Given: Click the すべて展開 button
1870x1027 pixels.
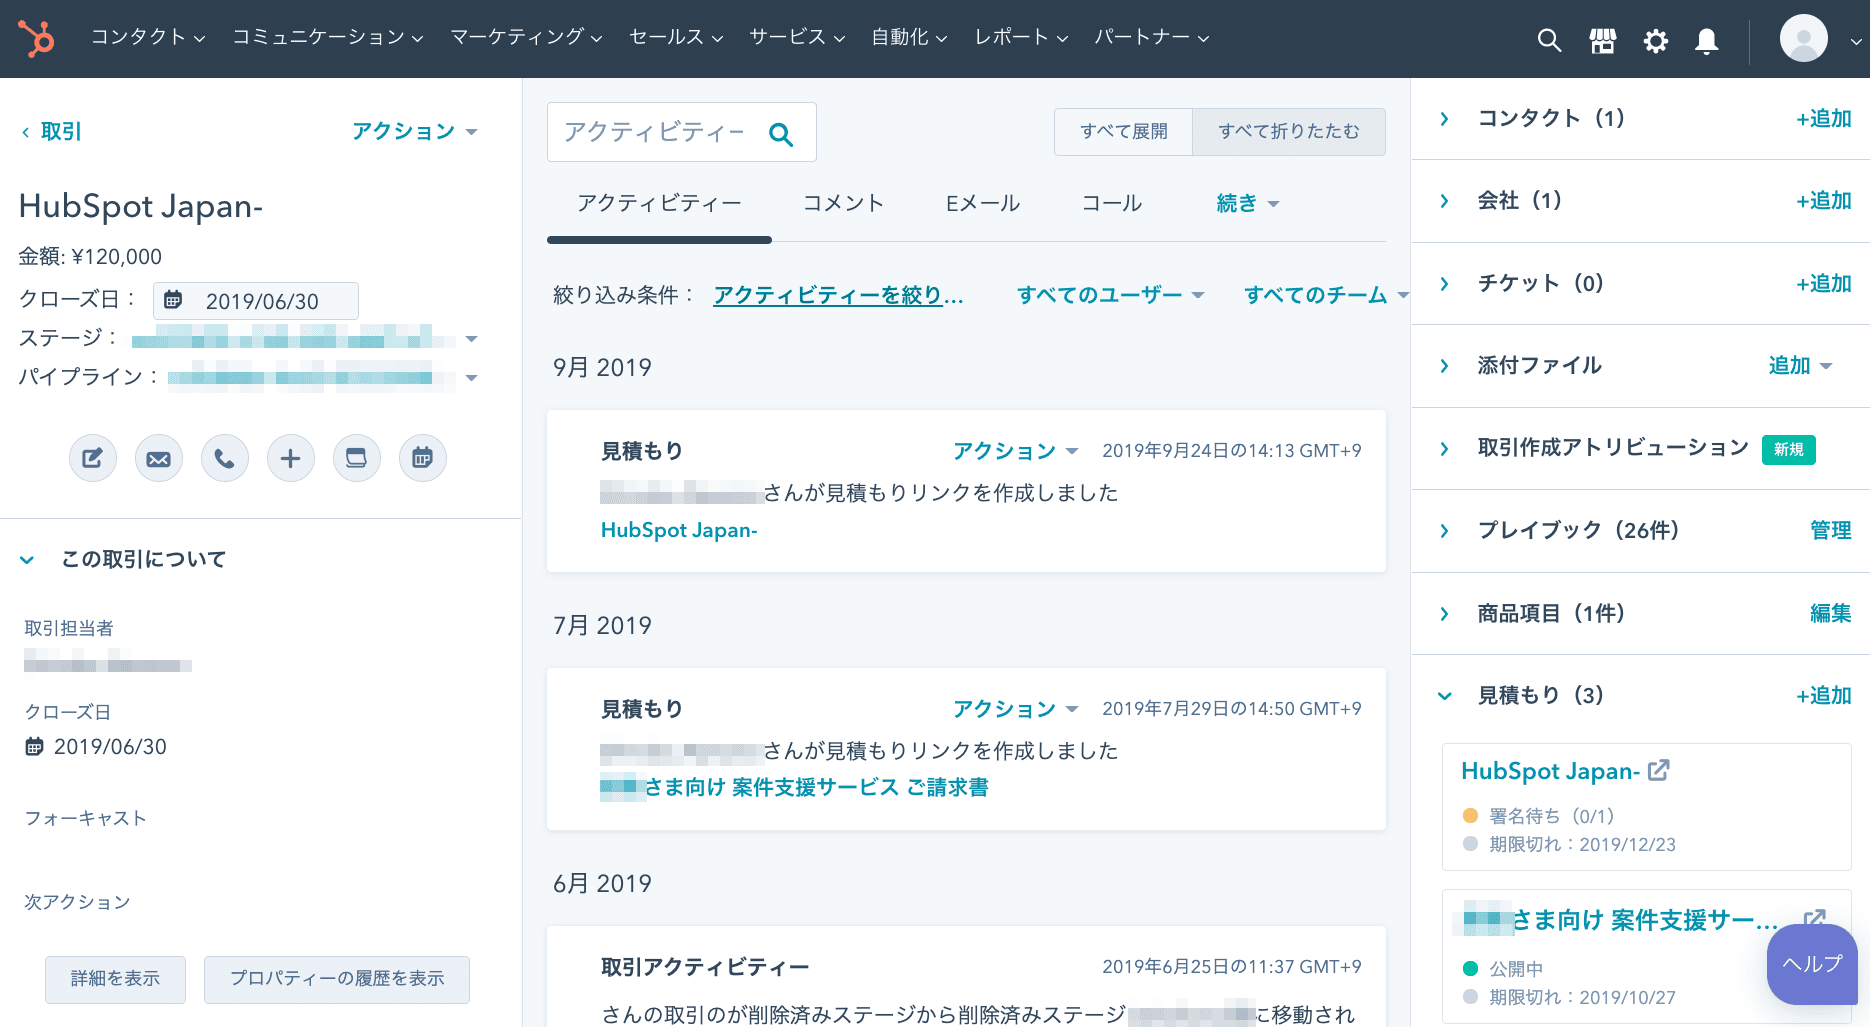Looking at the screenshot, I should (1124, 132).
